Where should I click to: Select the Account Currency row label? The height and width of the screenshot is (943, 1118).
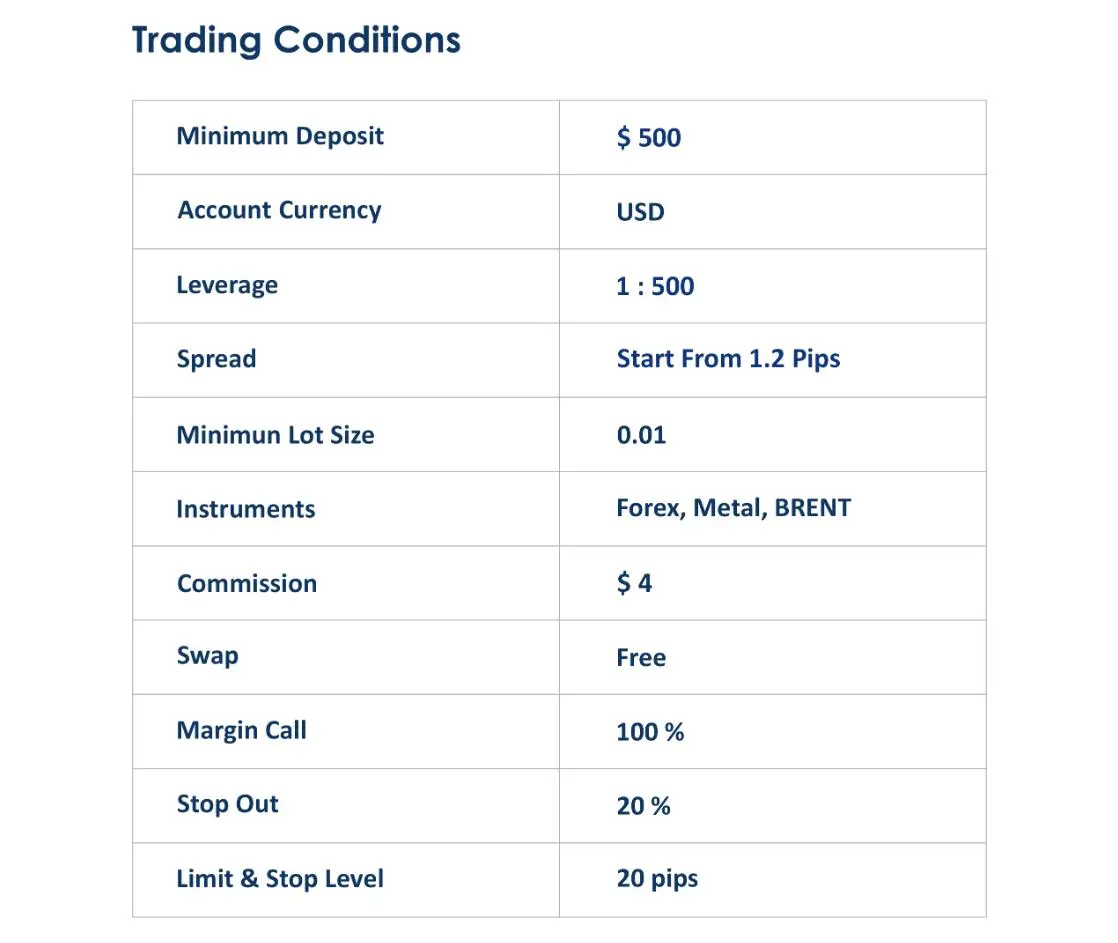280,211
